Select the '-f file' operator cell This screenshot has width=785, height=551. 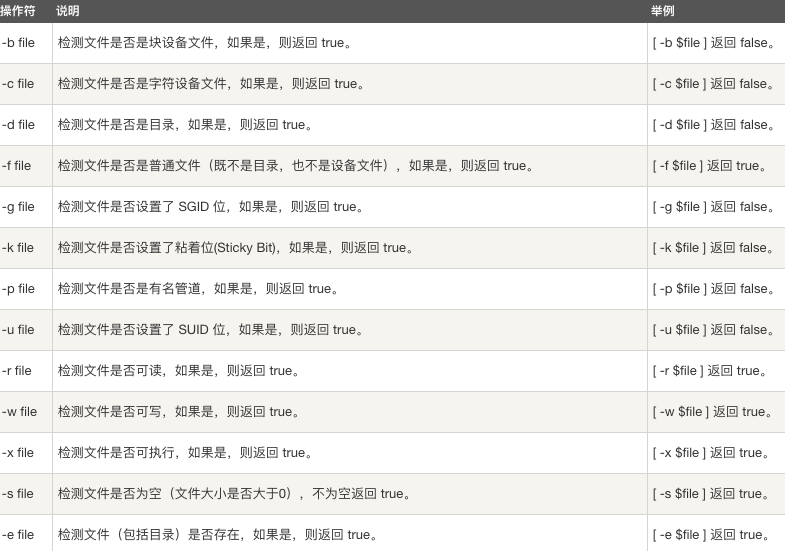[x=17, y=166]
